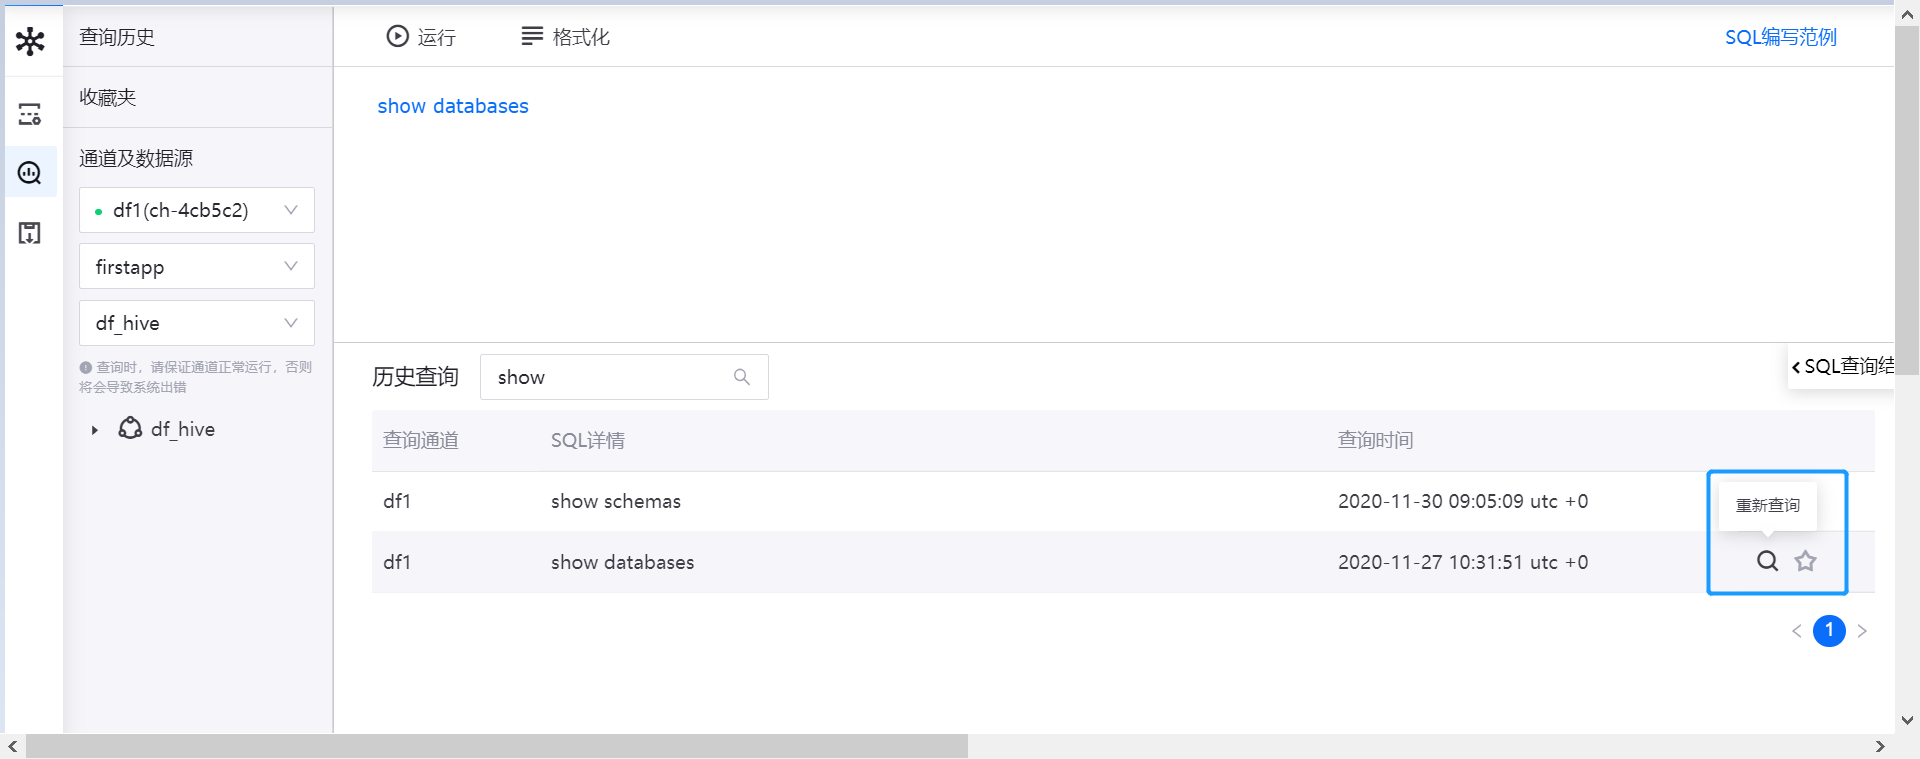Click the re-query magnifier icon for show databases
The image size is (1920, 759).
[x=1767, y=561]
